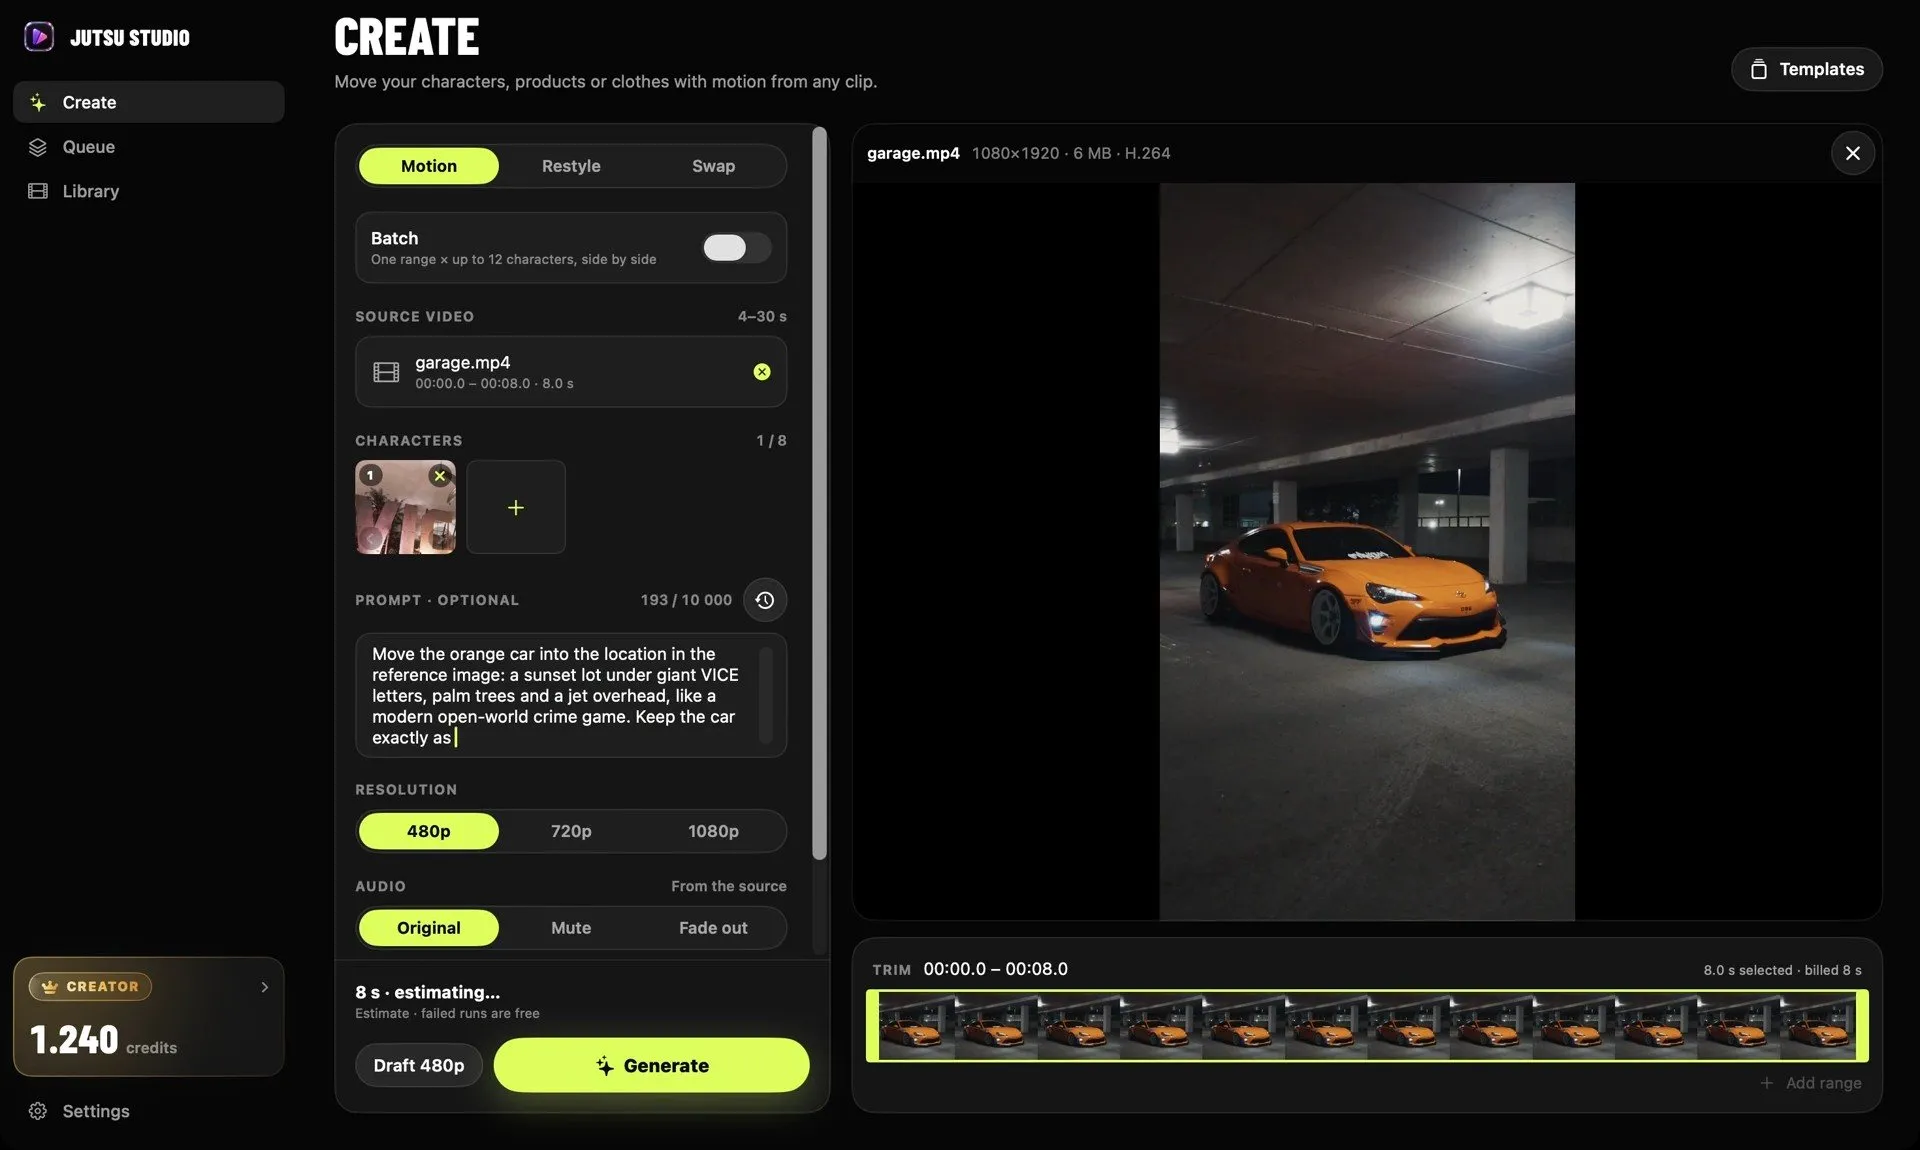Remove character 1 thumbnail
1920x1150 pixels.
pos(439,476)
